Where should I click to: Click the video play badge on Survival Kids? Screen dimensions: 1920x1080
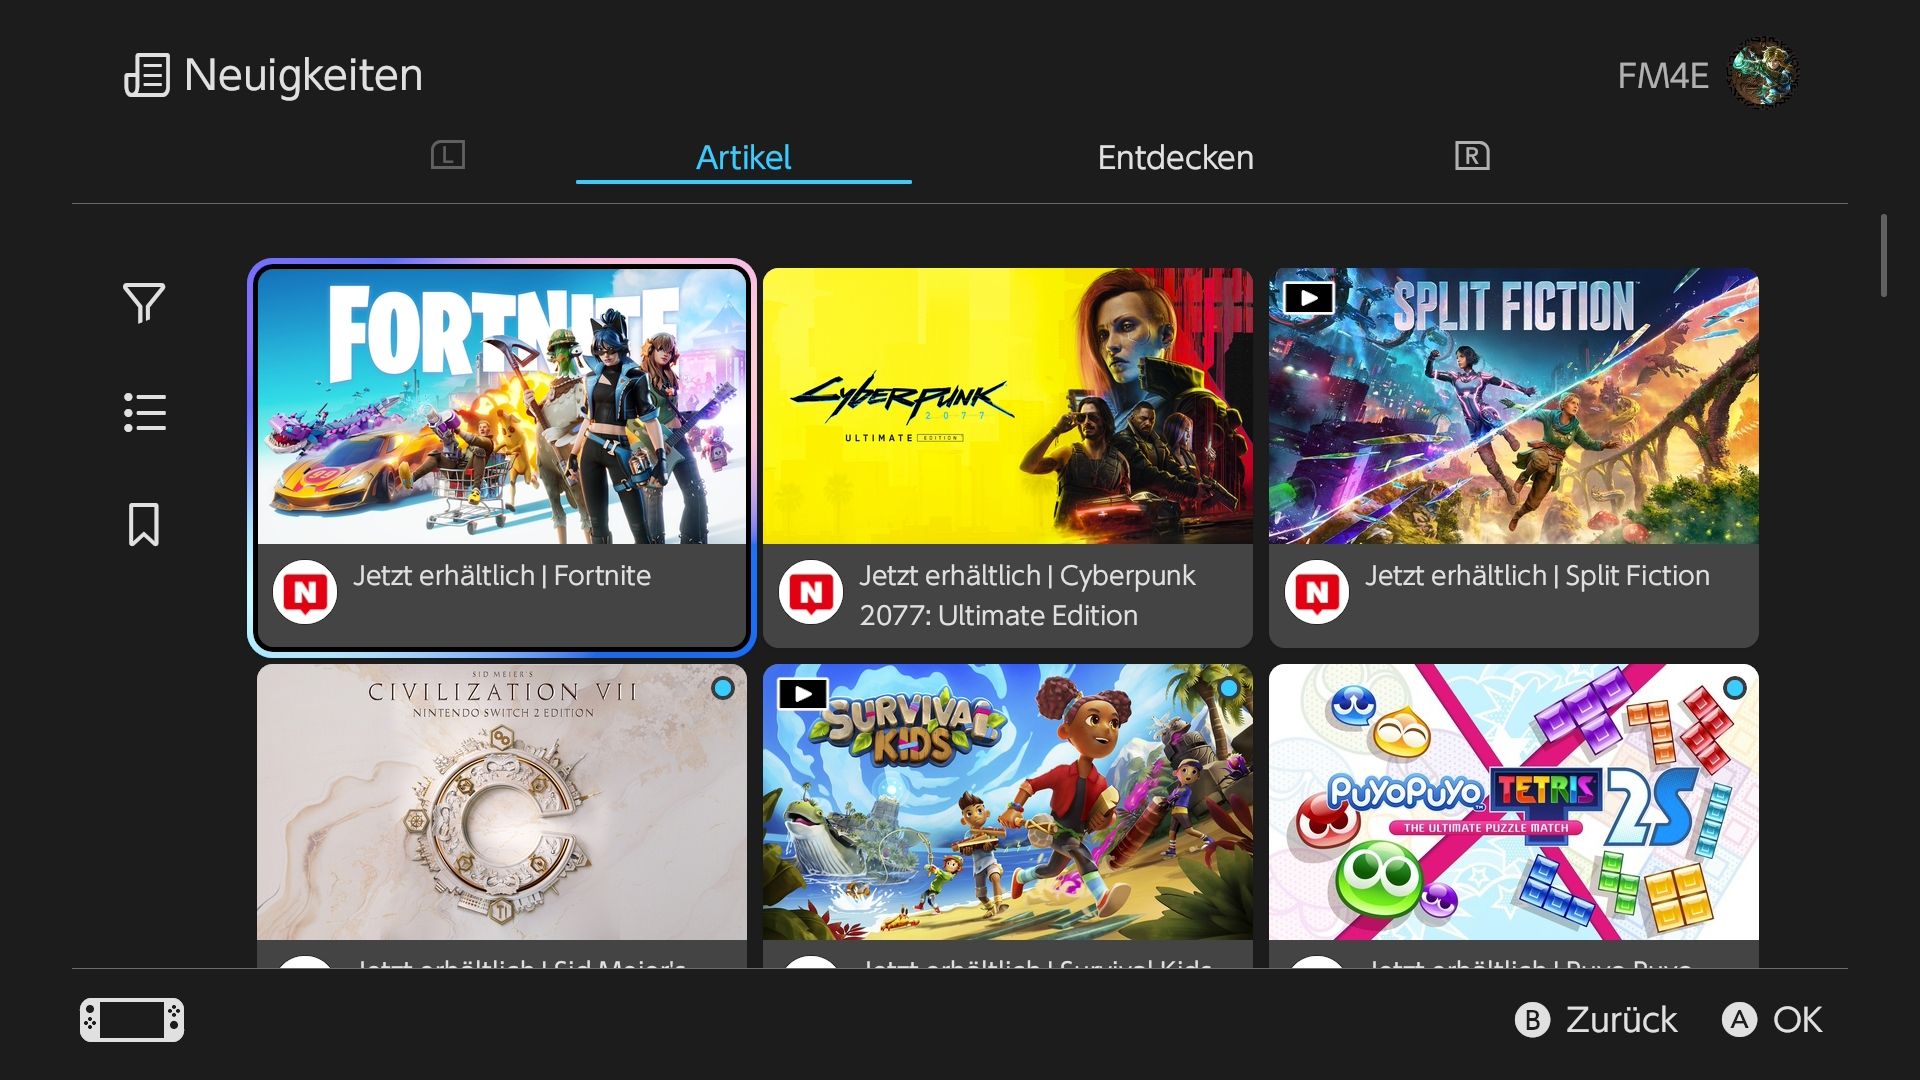[x=802, y=693]
